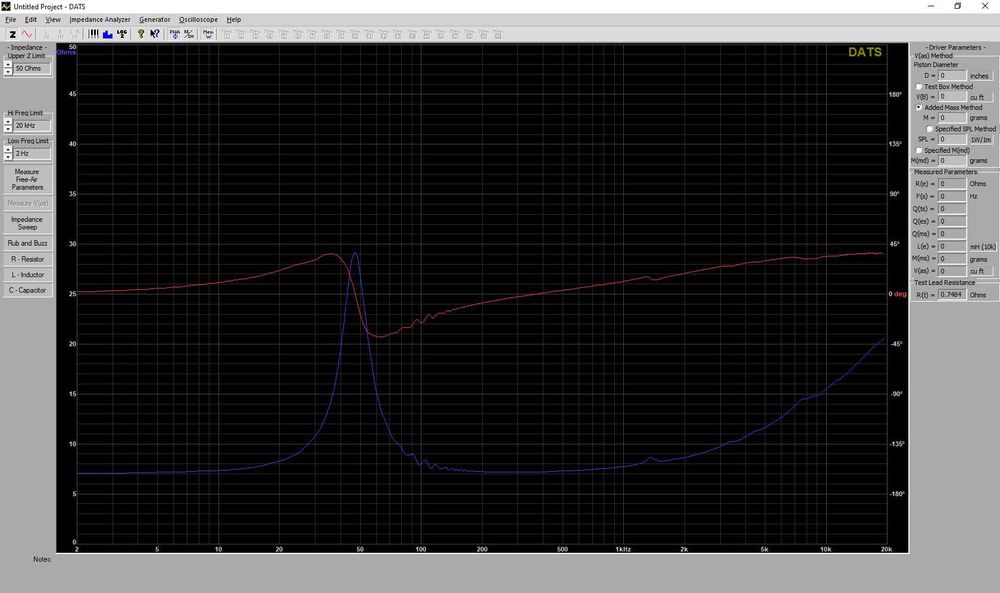Select Test Box Method radio button
Image resolution: width=1000 pixels, height=593 pixels.
pos(919,87)
